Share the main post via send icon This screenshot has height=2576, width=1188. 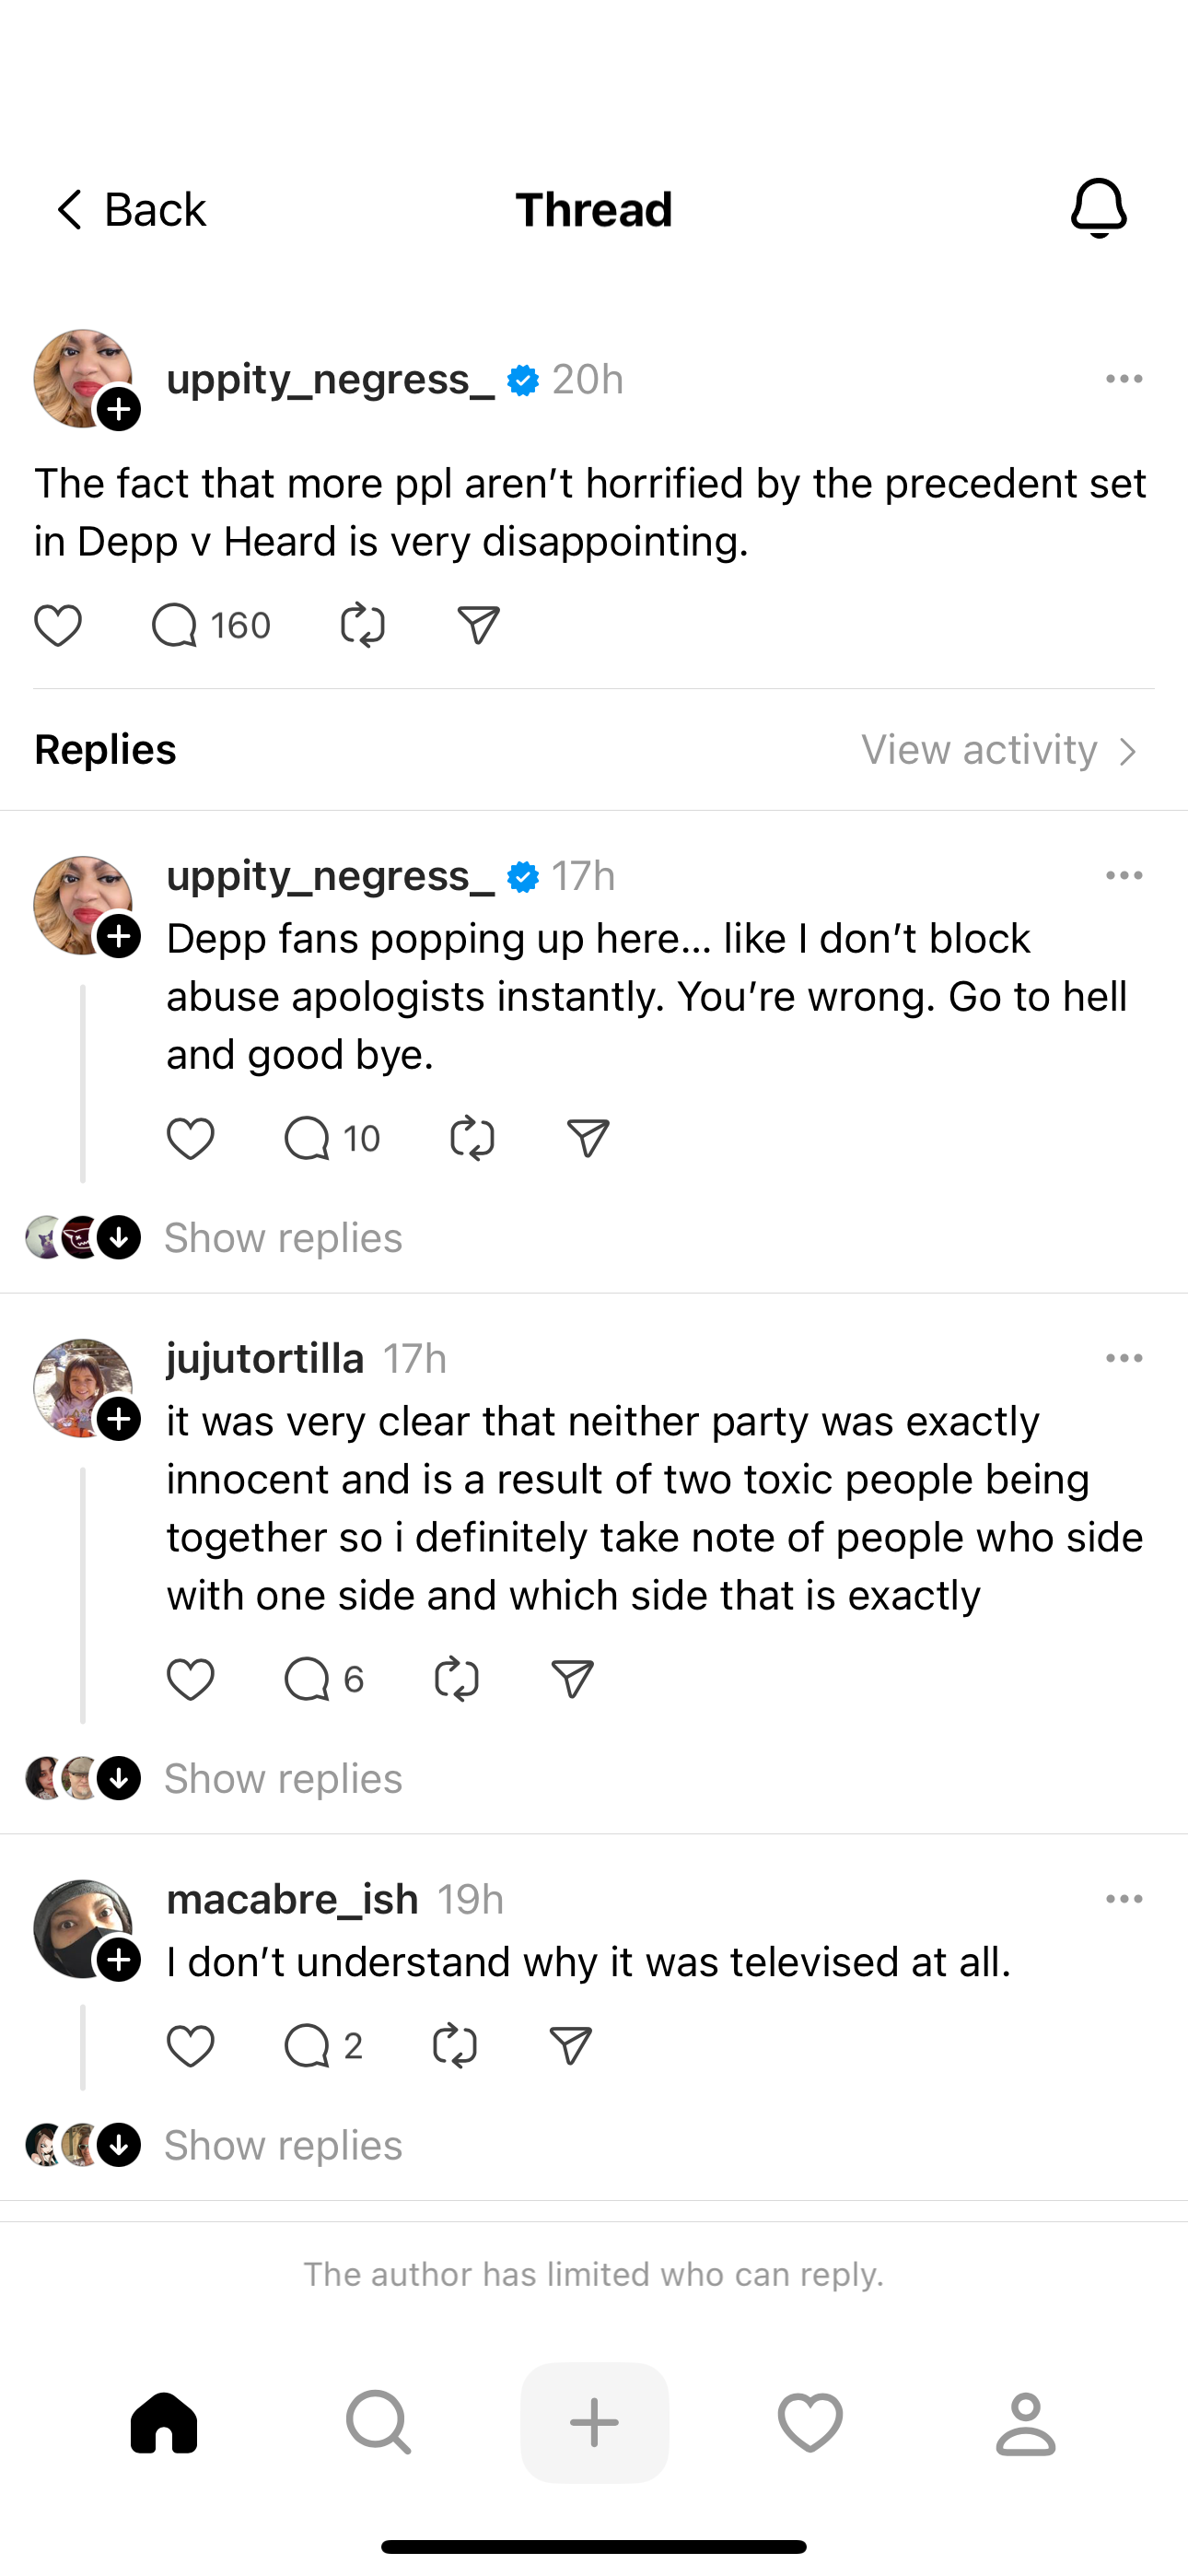(478, 626)
